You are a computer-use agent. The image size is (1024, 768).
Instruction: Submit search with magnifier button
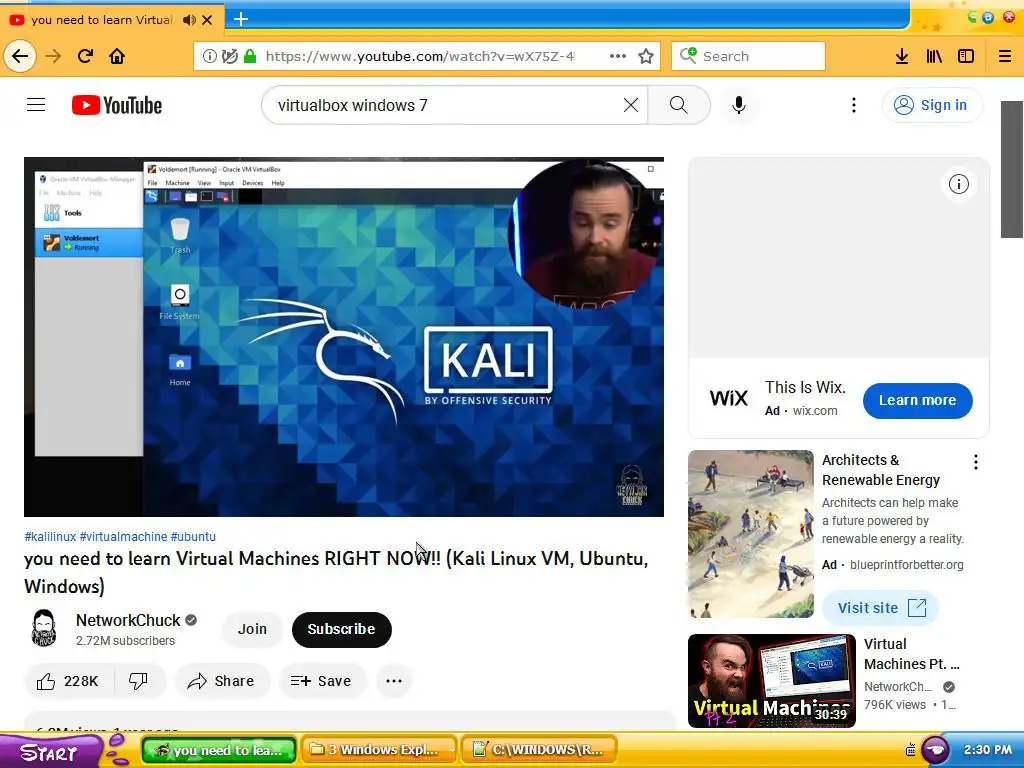(679, 105)
